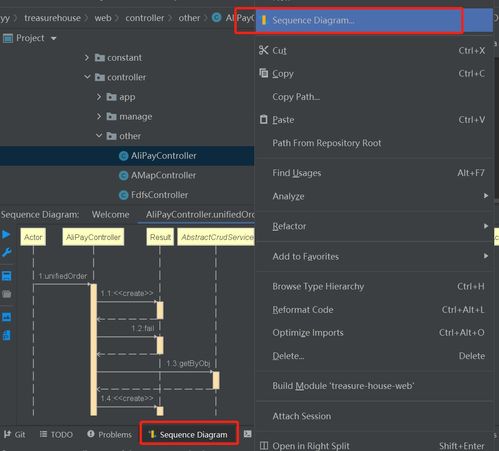Click the Problems warning icon

pos(91,434)
